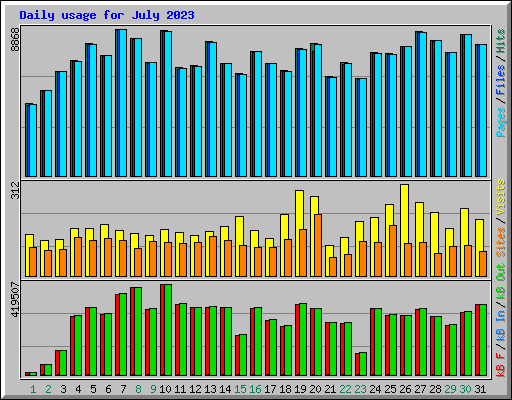Click day 23 label on the x-axis
Image resolution: width=512 pixels, height=400 pixels.
click(360, 389)
